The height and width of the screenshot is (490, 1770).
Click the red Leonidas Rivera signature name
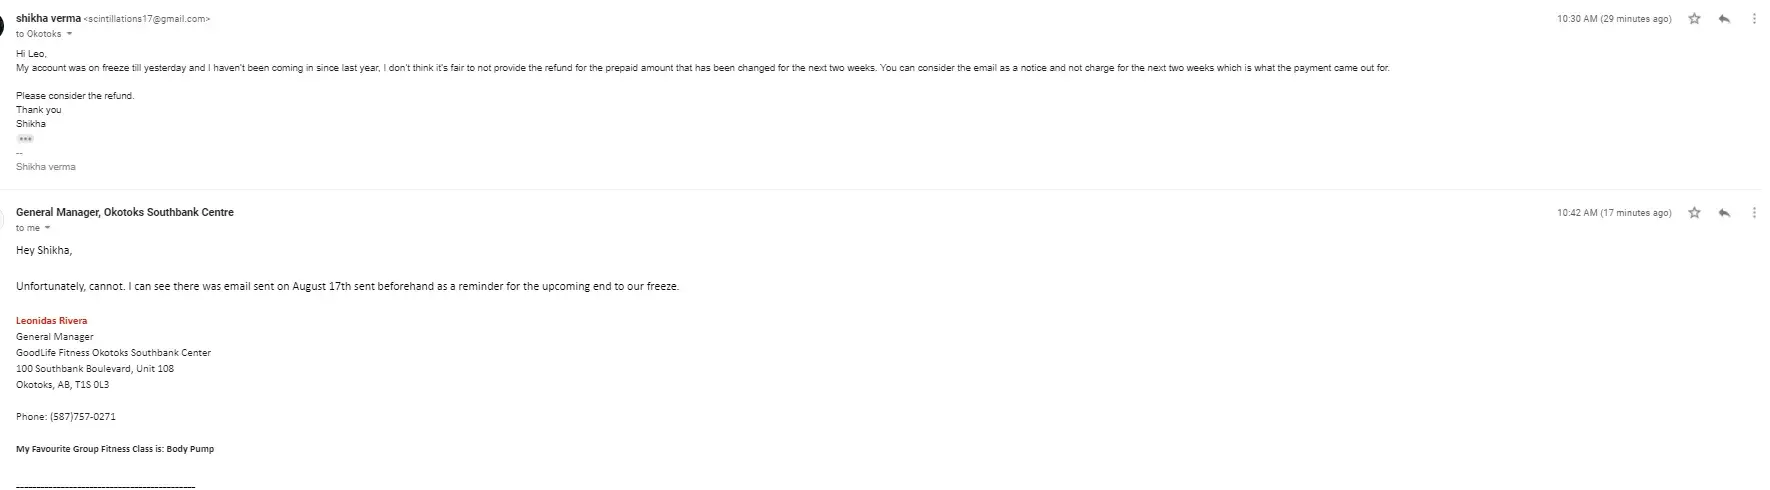pos(51,321)
